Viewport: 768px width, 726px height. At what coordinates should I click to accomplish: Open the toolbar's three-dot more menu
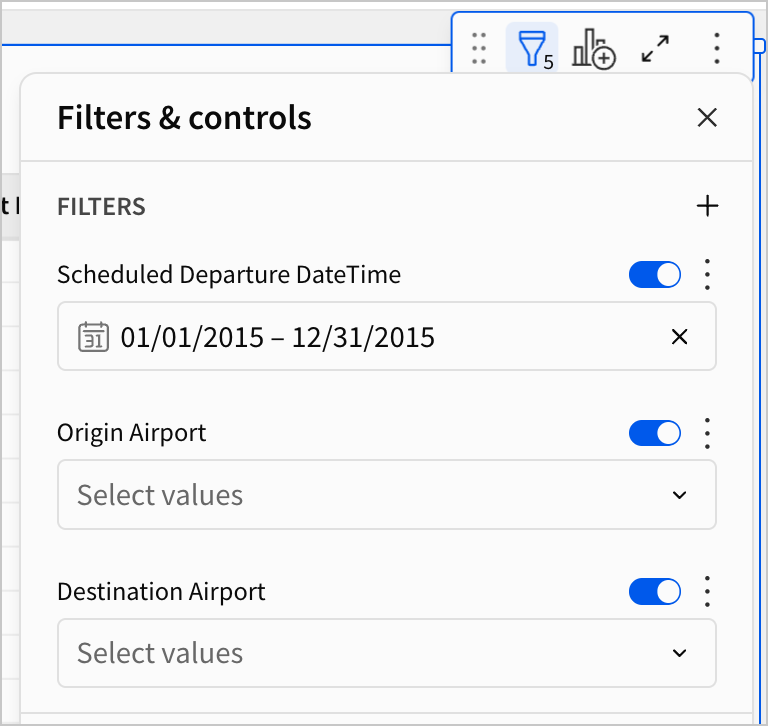click(716, 48)
